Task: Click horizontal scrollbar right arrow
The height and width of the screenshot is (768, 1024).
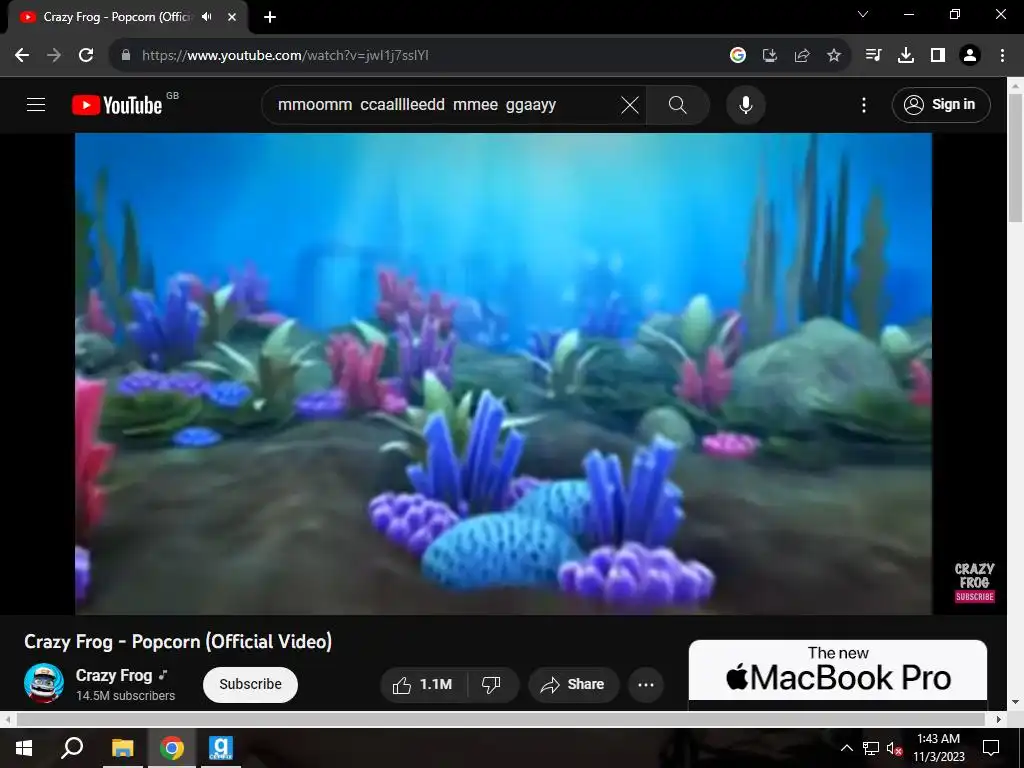Action: (x=999, y=719)
